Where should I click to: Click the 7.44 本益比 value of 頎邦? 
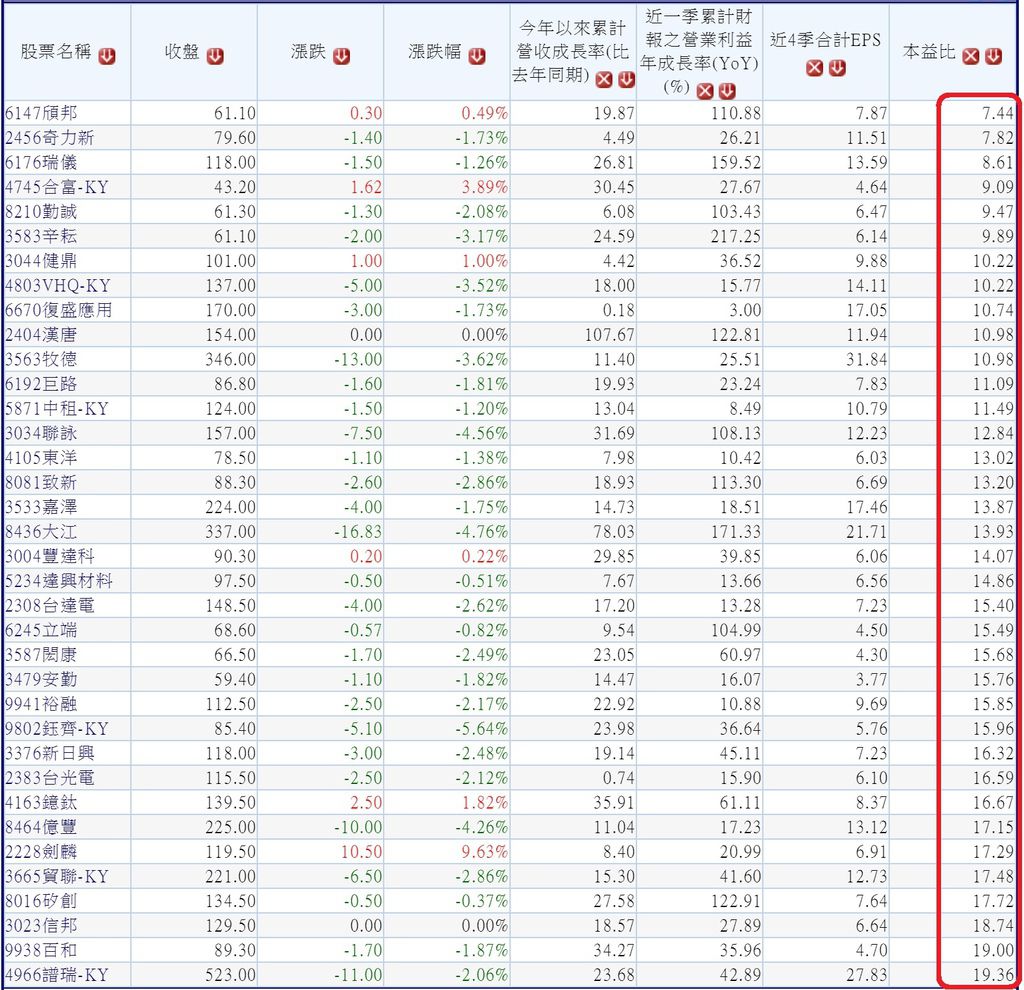998,113
